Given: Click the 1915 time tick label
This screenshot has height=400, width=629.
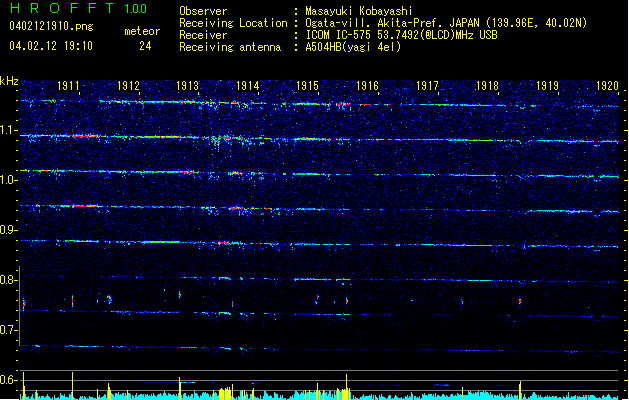Looking at the screenshot, I should point(307,86).
